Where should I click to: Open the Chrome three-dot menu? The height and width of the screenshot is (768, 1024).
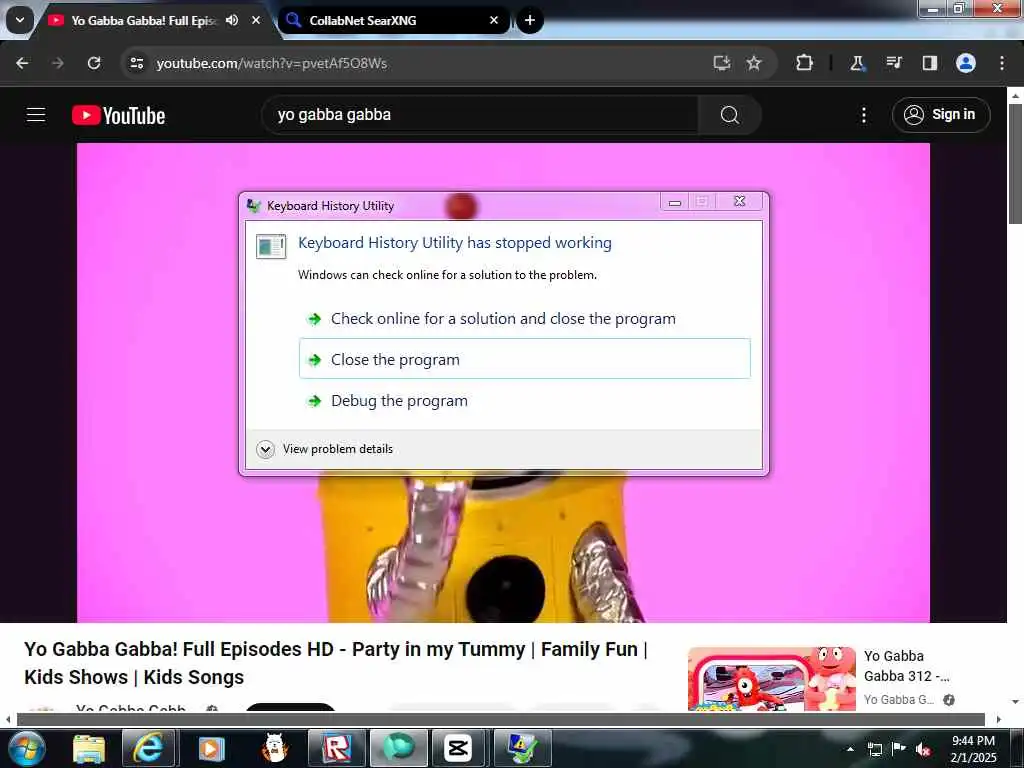click(x=1002, y=63)
